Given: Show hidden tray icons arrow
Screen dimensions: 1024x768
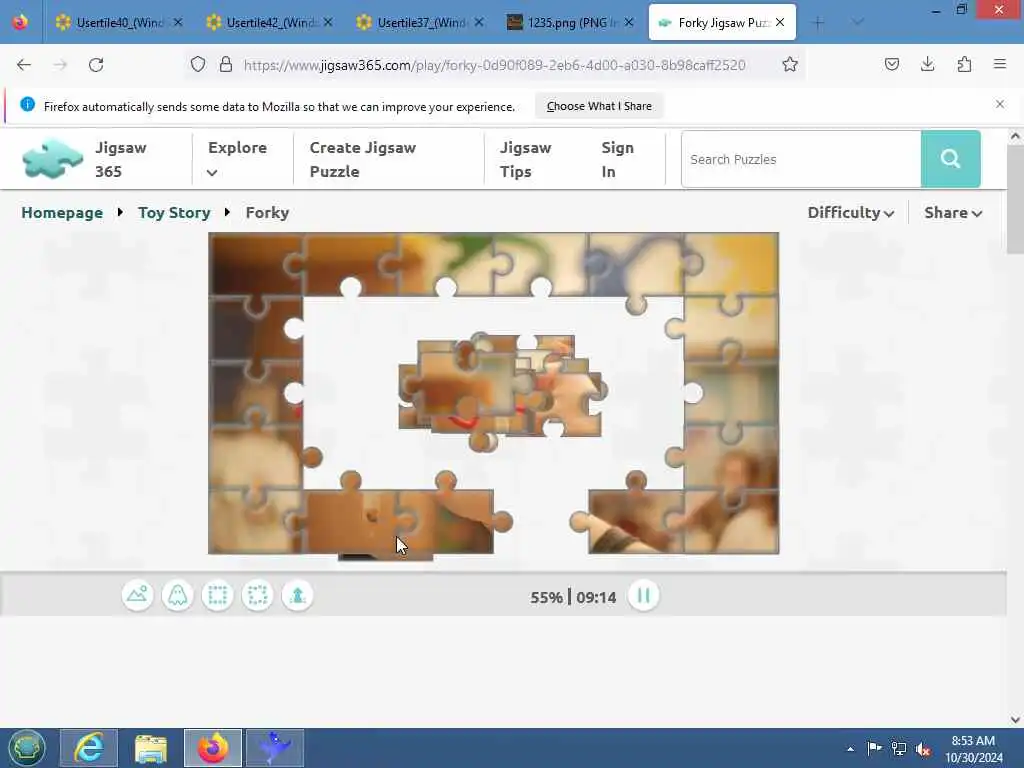Looking at the screenshot, I should point(850,749).
